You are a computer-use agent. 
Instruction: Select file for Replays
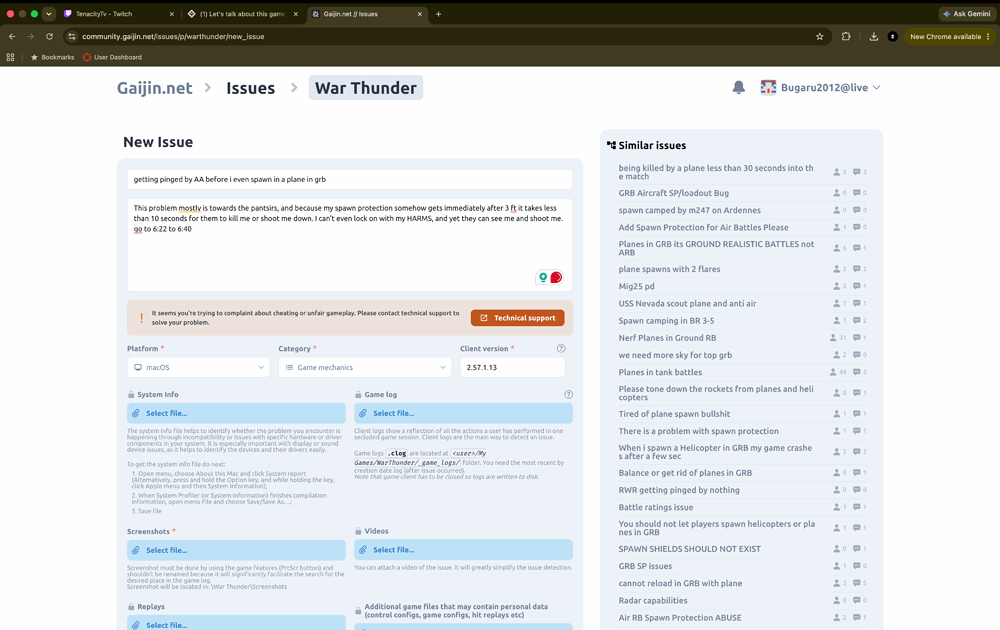point(236,623)
